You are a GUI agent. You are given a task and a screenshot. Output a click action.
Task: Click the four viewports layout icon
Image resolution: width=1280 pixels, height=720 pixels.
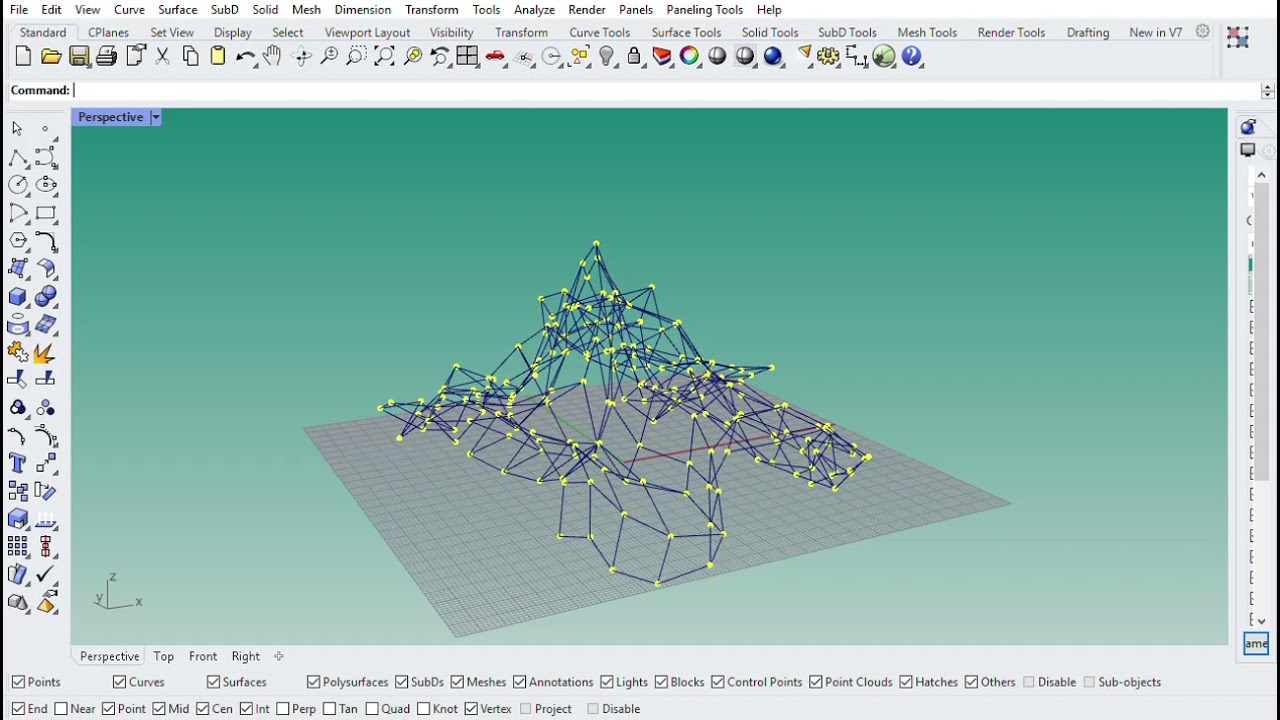467,56
